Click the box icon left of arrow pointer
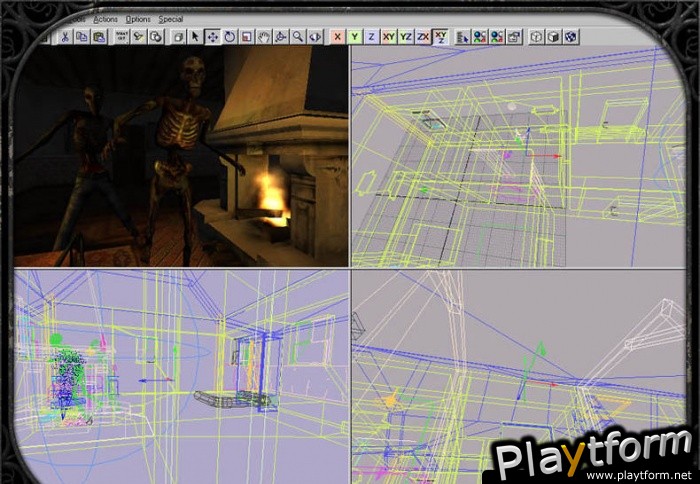This screenshot has height=484, width=700. click(178, 37)
